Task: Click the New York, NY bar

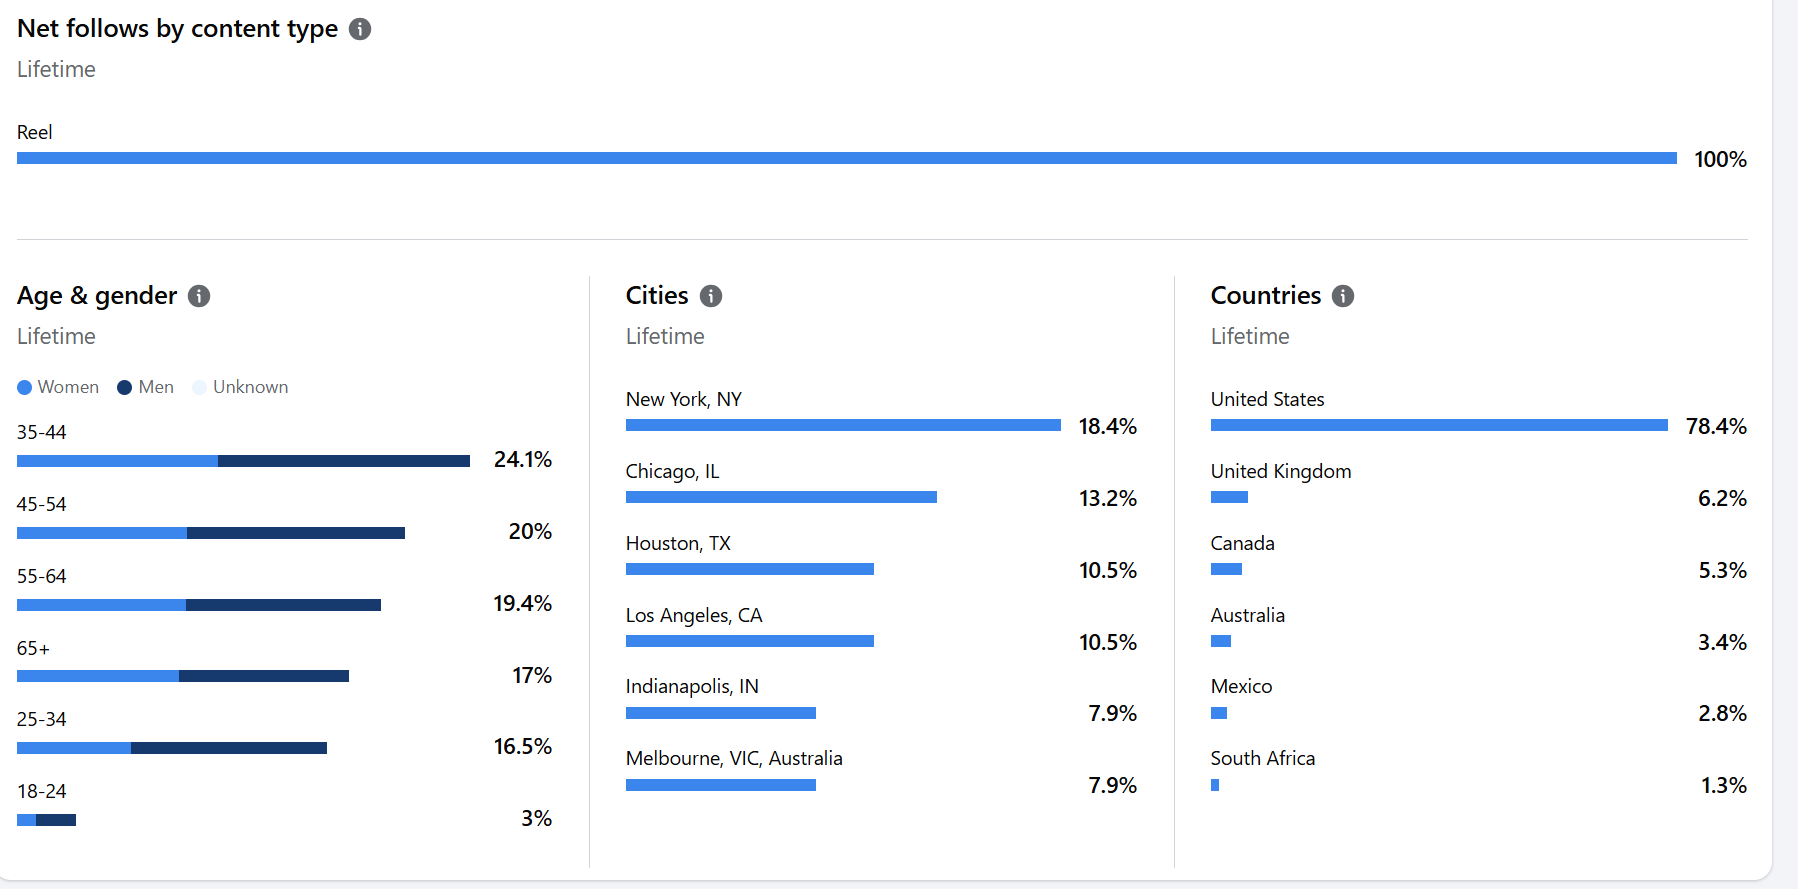Action: tap(843, 425)
